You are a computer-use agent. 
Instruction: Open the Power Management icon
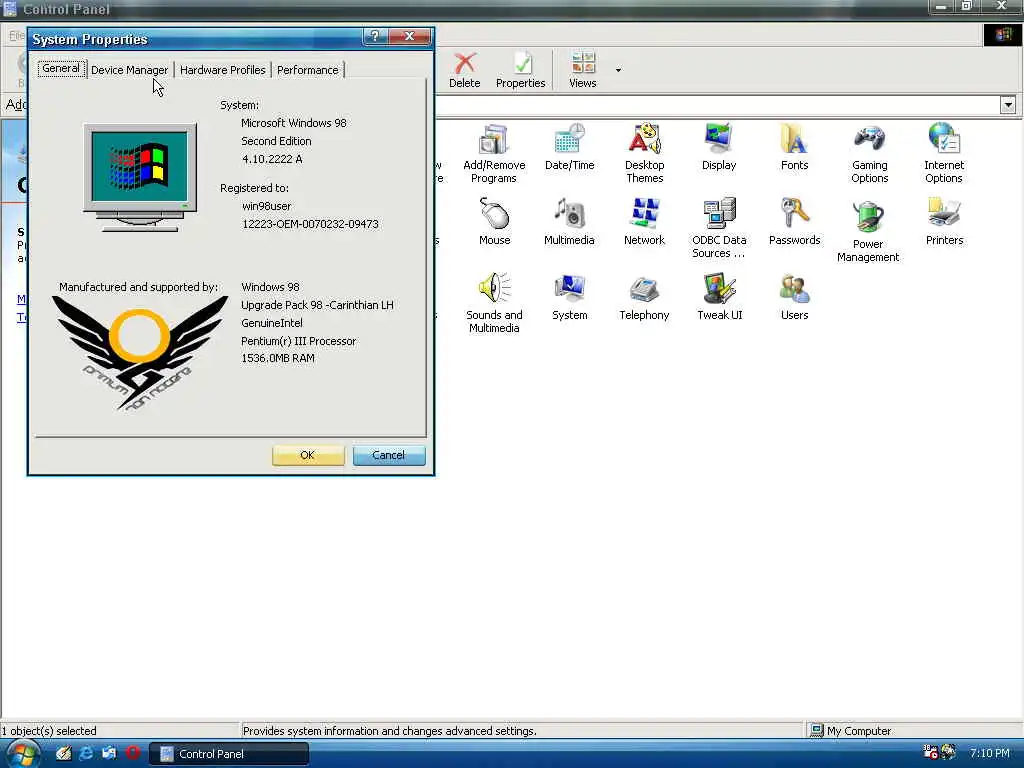[x=868, y=231]
